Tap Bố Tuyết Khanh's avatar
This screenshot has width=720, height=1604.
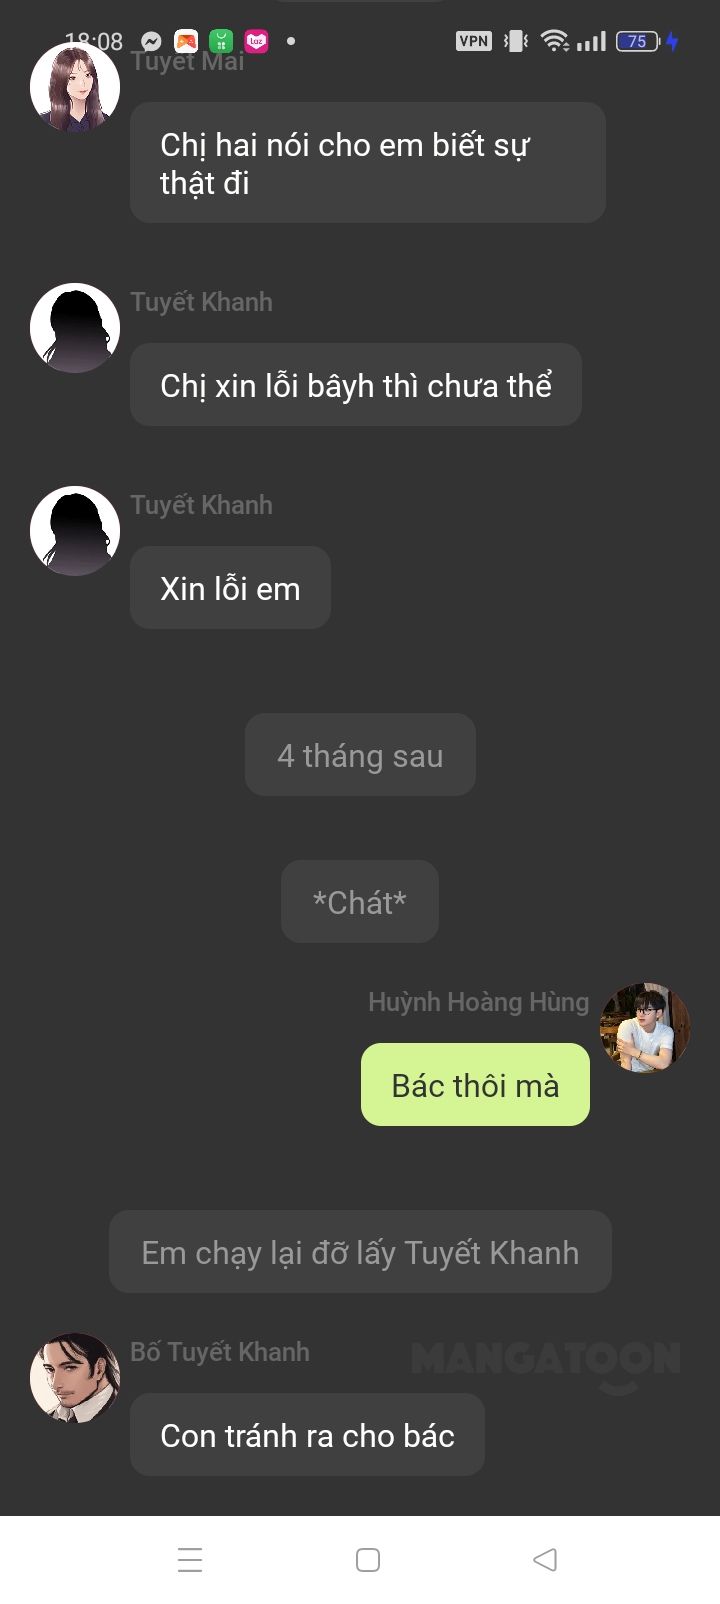tap(75, 1377)
